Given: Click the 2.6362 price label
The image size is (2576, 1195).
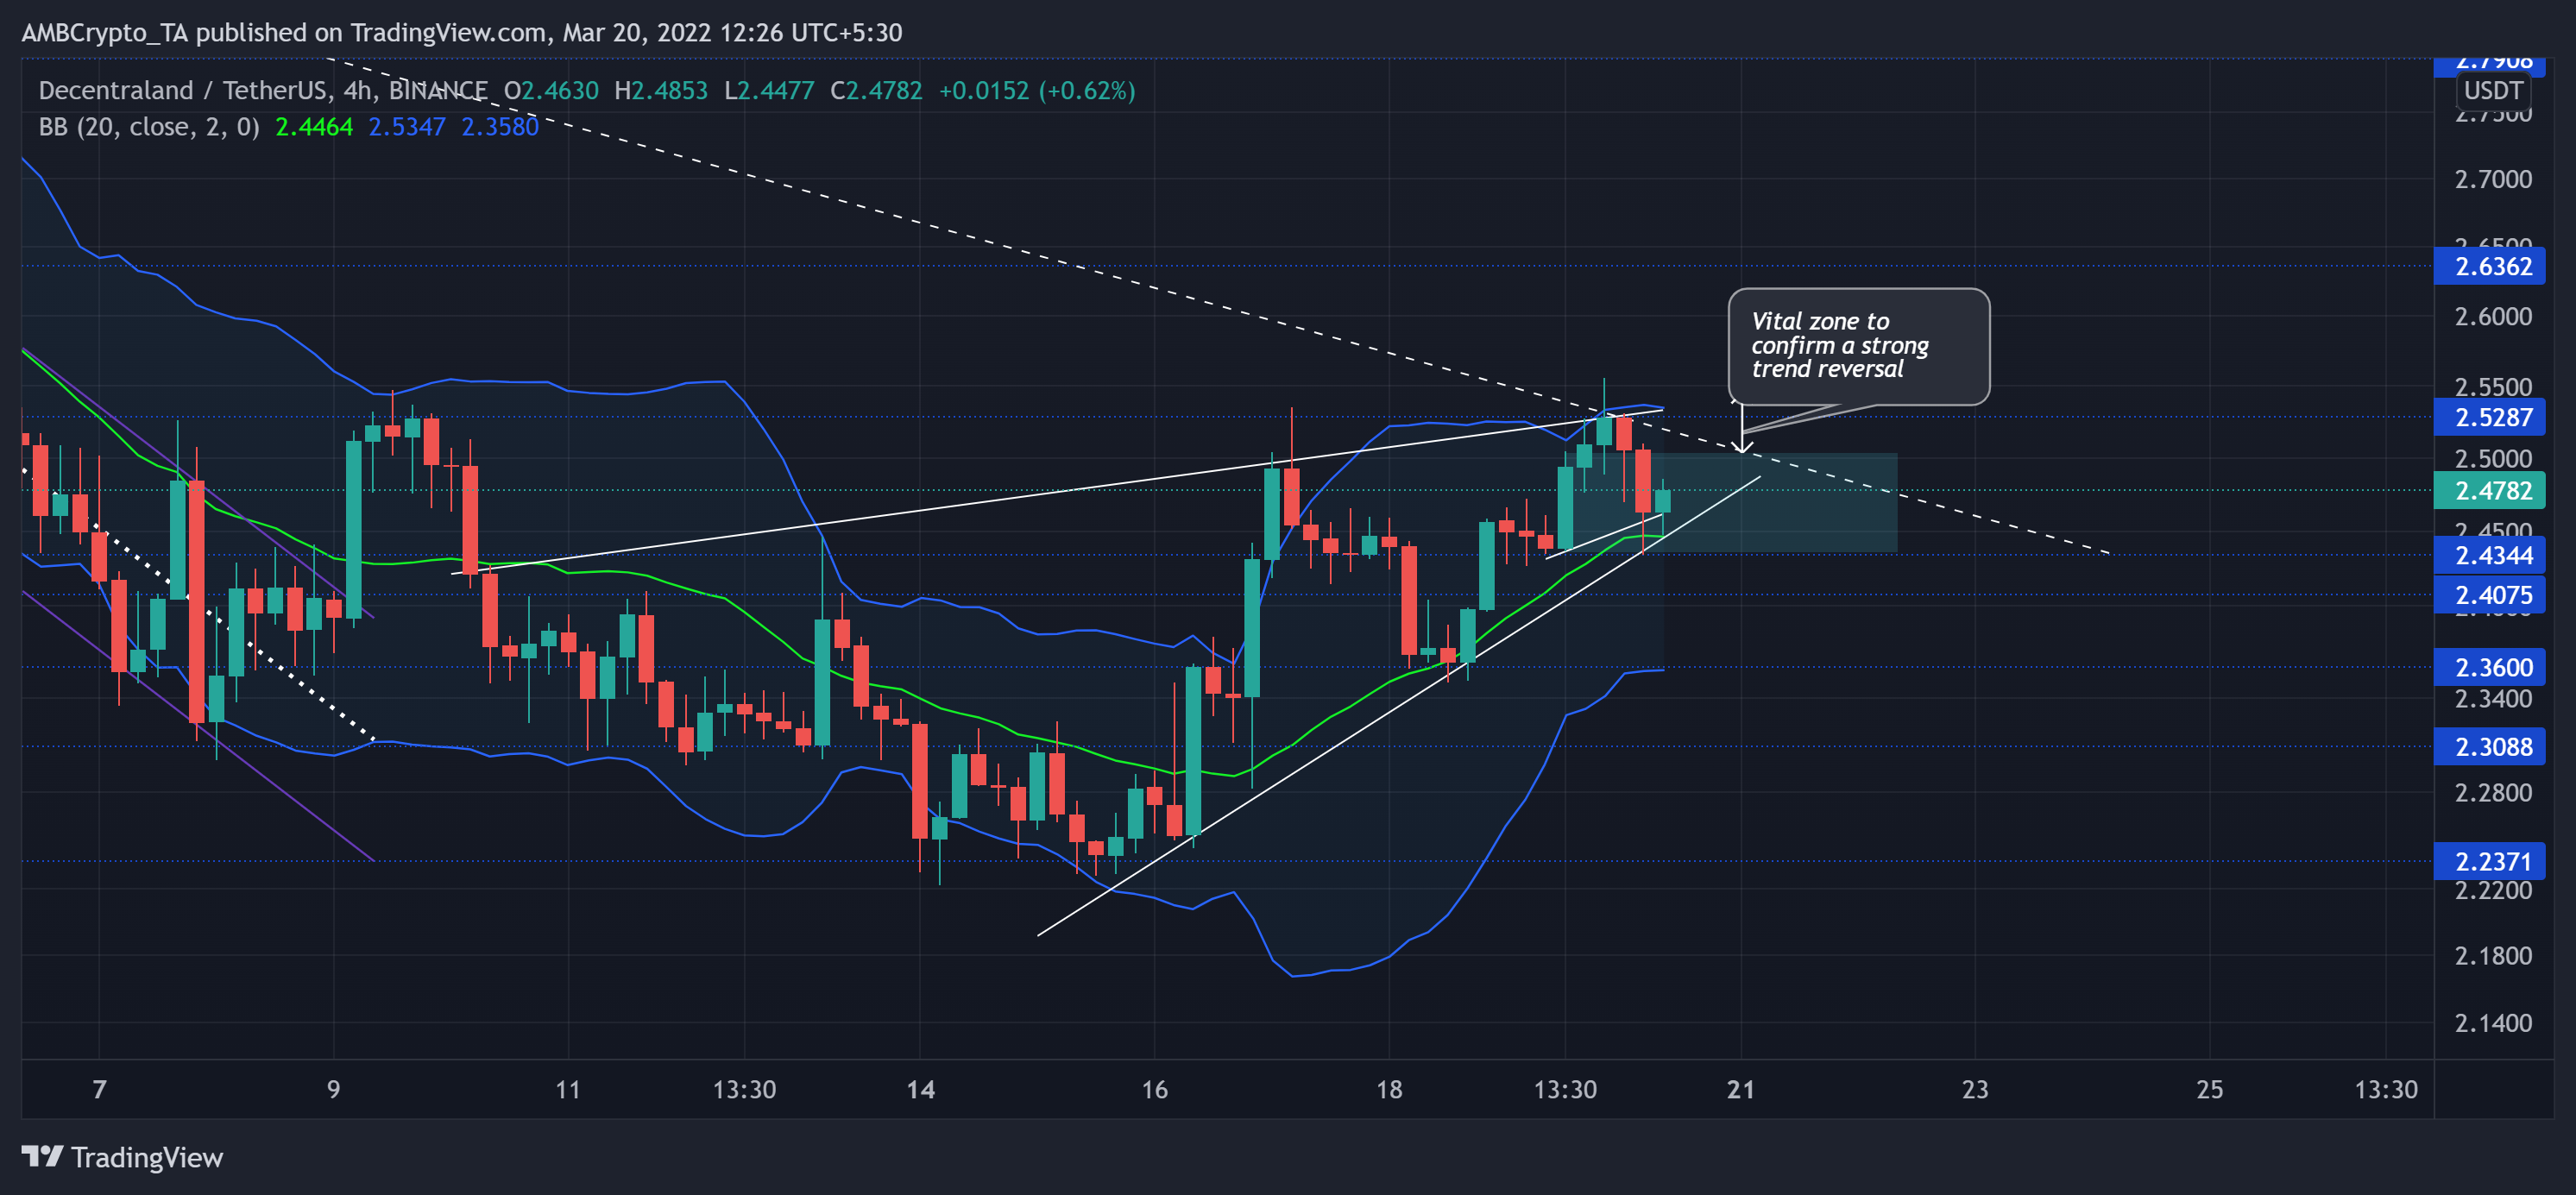Looking at the screenshot, I should pos(2489,267).
